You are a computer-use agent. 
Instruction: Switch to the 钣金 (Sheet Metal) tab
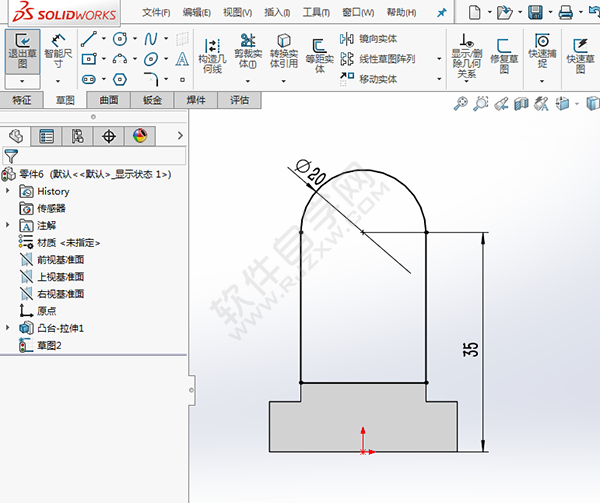pyautogui.click(x=152, y=100)
